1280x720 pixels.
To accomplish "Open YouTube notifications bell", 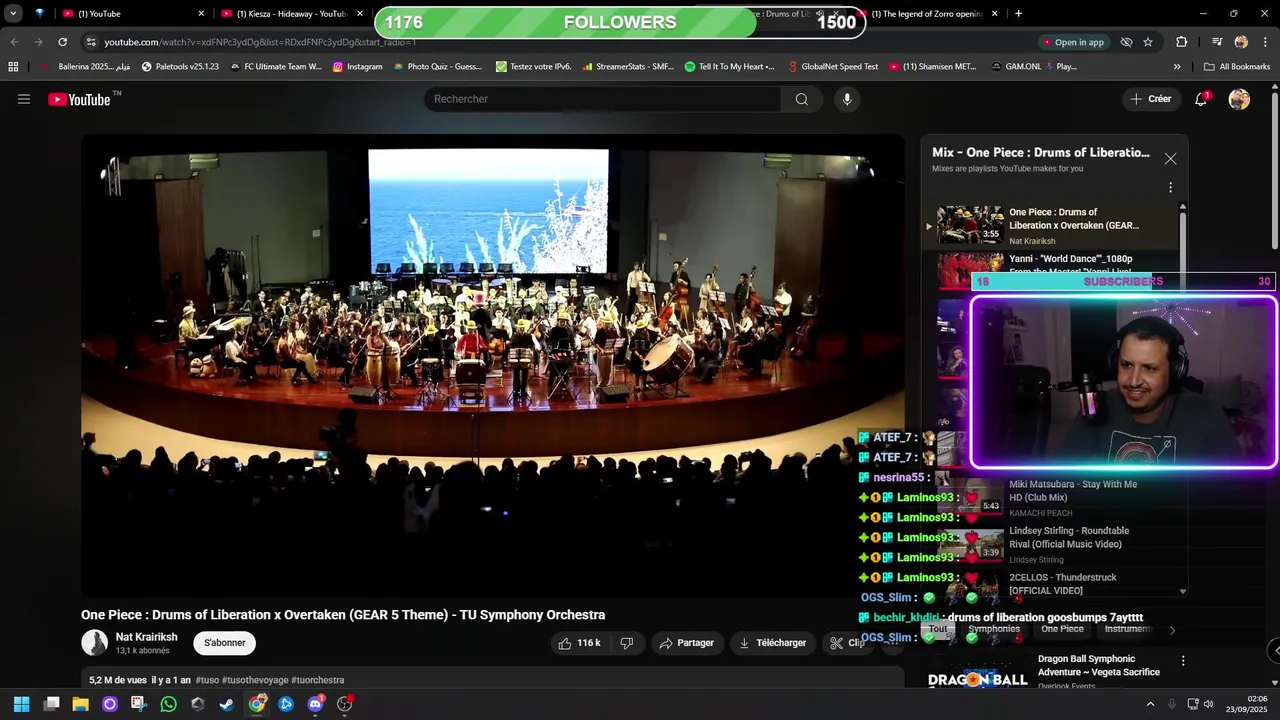I will pyautogui.click(x=1201, y=99).
